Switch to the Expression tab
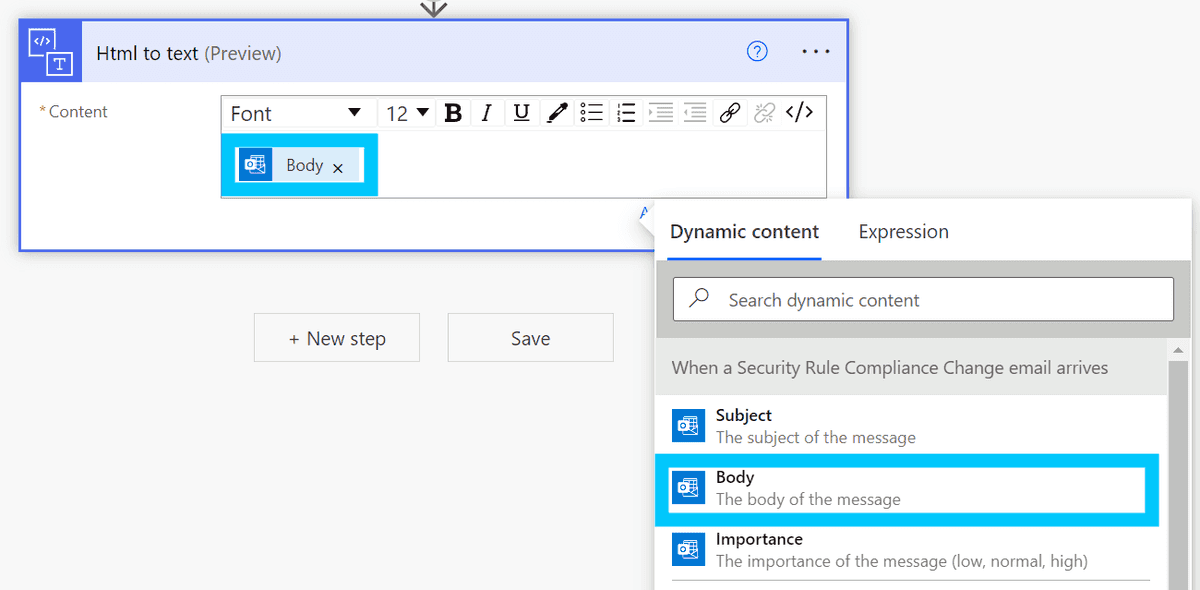The width and height of the screenshot is (1200, 590). (x=904, y=232)
